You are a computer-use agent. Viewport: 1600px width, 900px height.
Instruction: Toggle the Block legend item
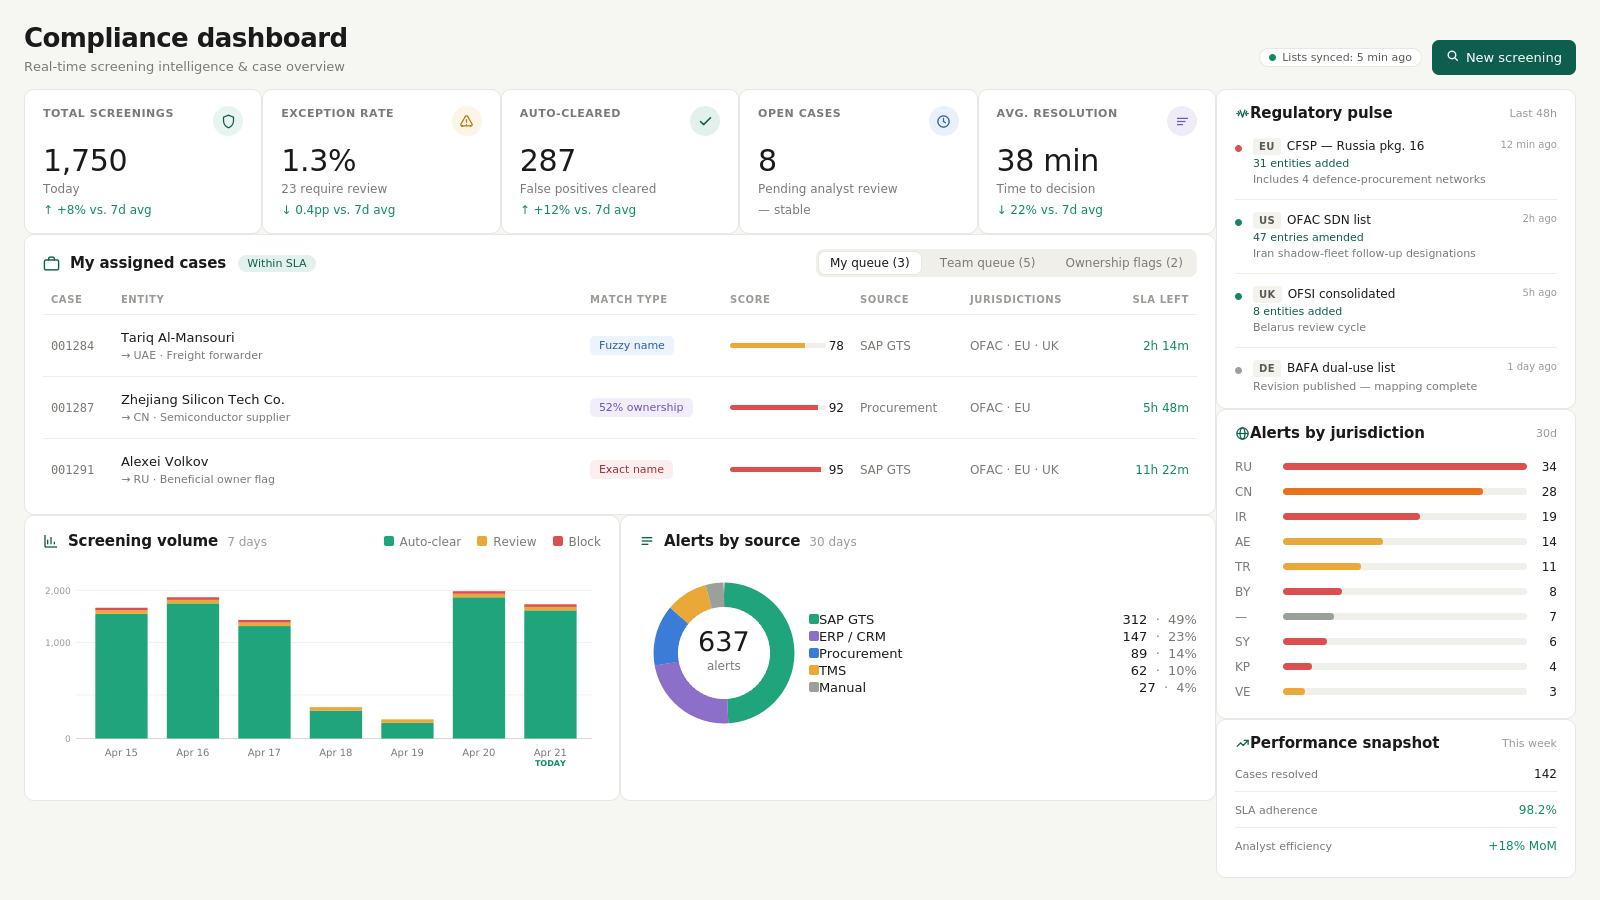577,542
